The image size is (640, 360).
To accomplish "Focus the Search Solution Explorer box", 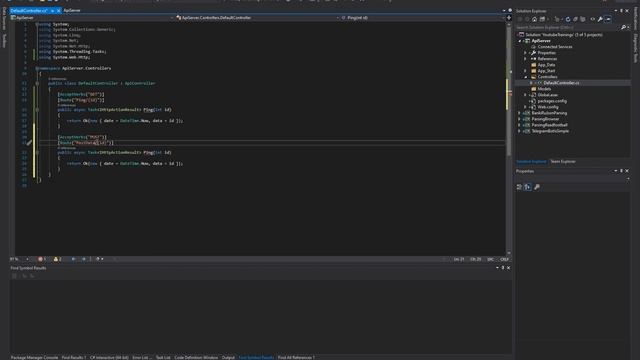I will pyautogui.click(x=568, y=27).
